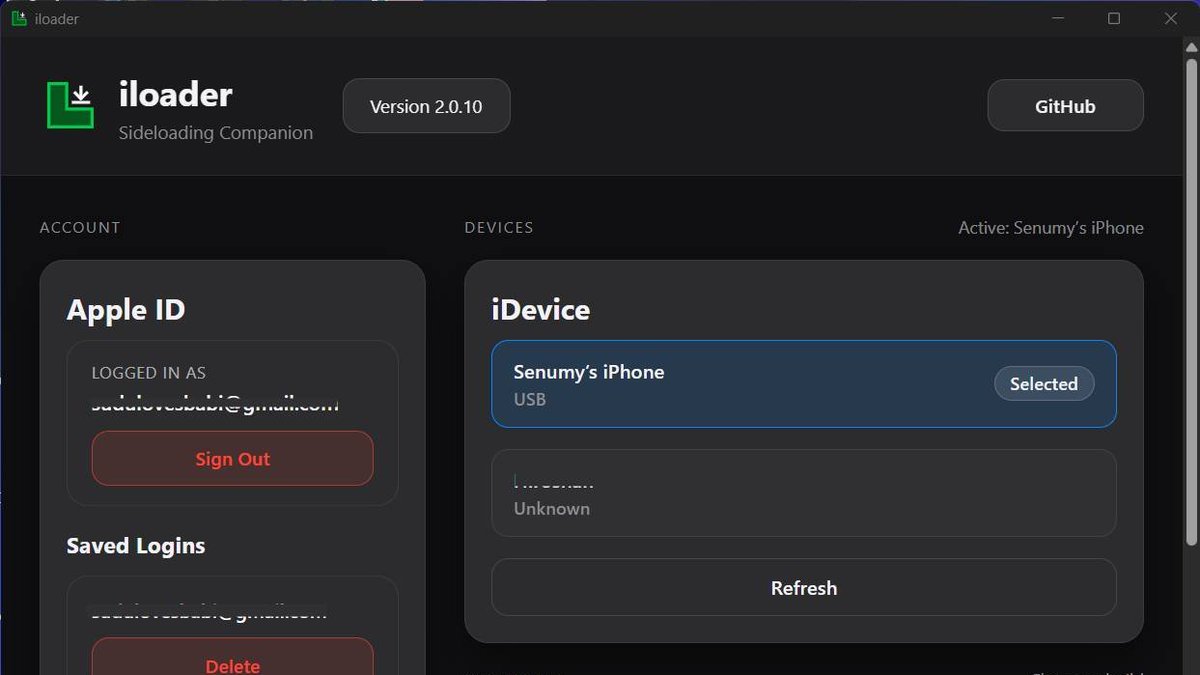Click the "ACCOUNT" section label

80,228
